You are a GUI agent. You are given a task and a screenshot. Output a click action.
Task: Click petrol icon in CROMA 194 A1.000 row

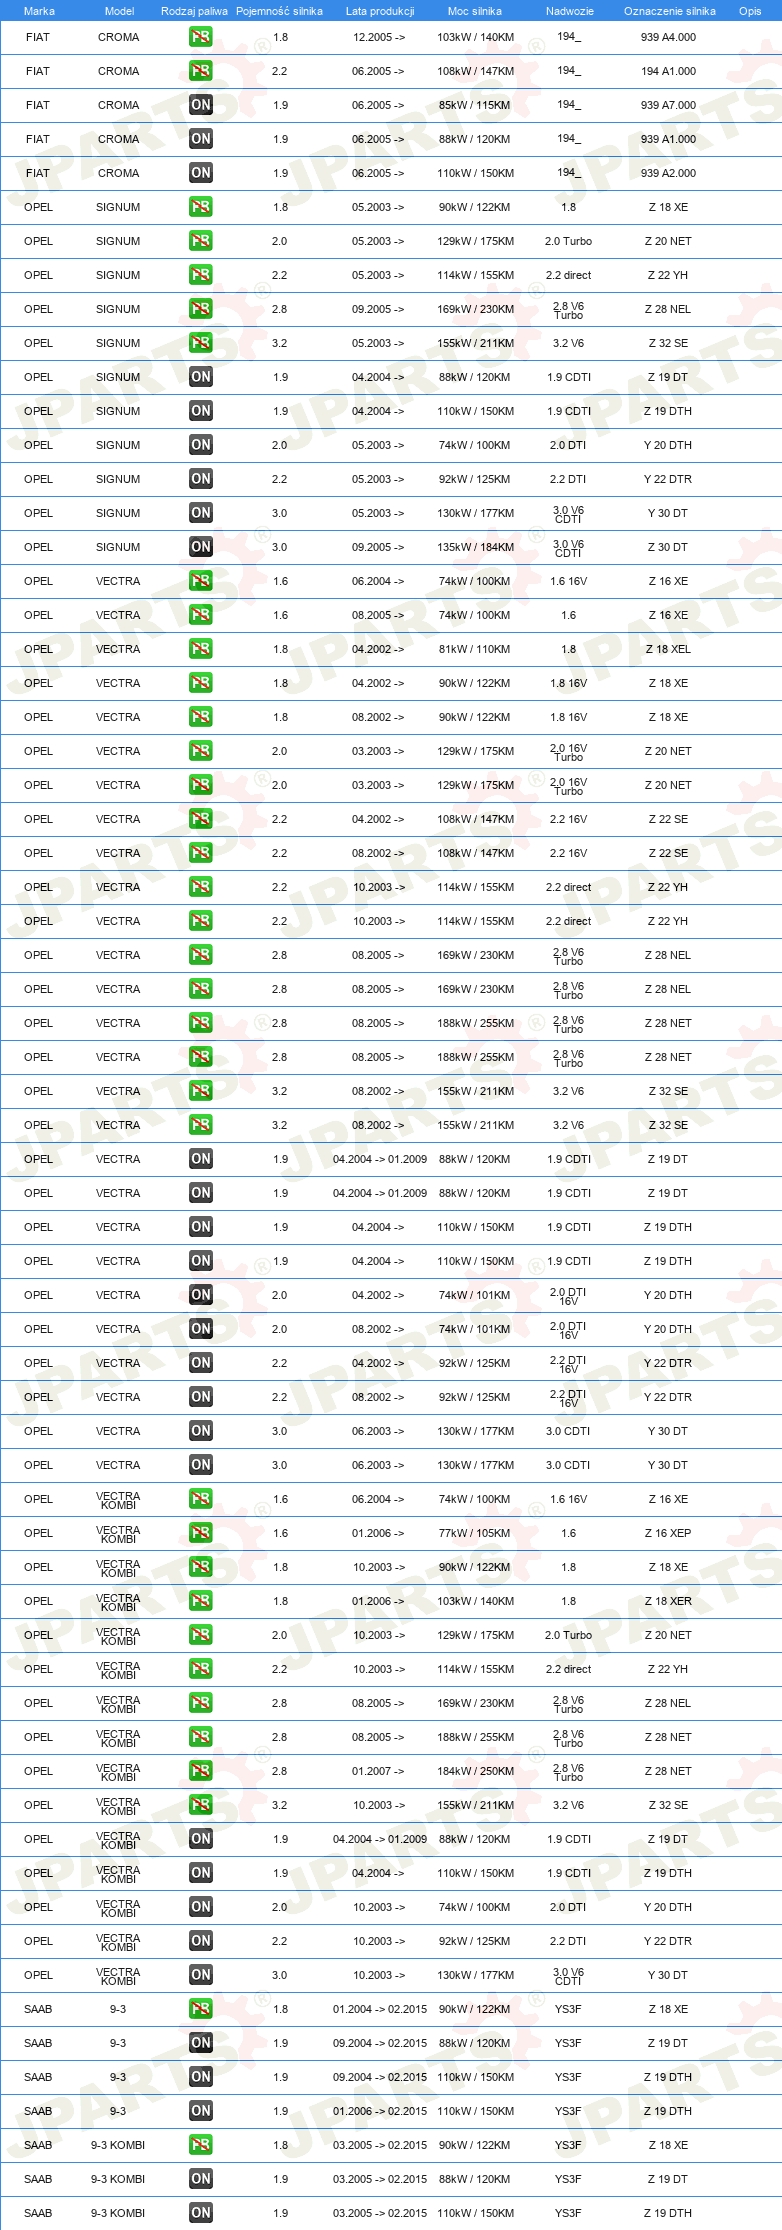click(201, 71)
